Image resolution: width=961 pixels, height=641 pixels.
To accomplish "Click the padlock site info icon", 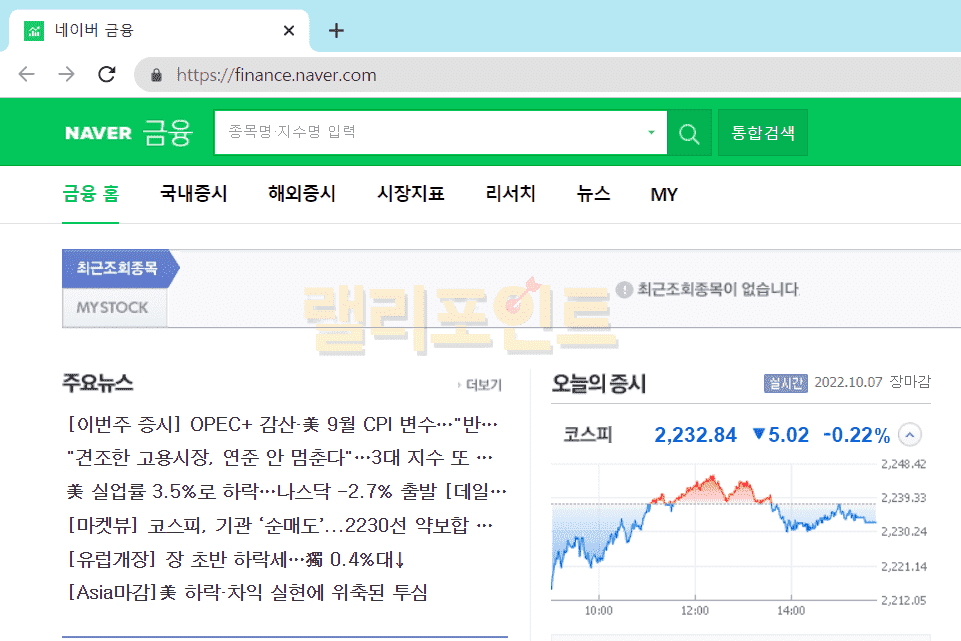I will (x=156, y=75).
